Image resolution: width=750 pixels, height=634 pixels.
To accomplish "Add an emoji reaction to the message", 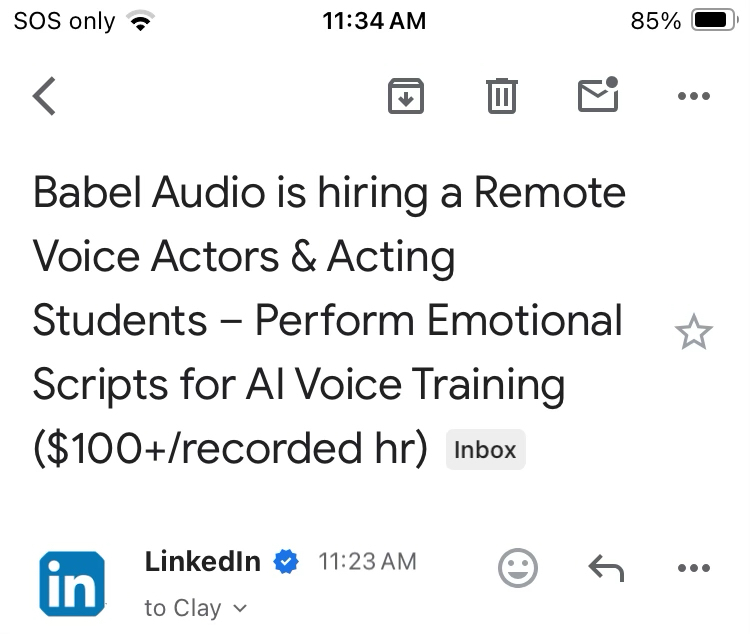I will [x=517, y=568].
